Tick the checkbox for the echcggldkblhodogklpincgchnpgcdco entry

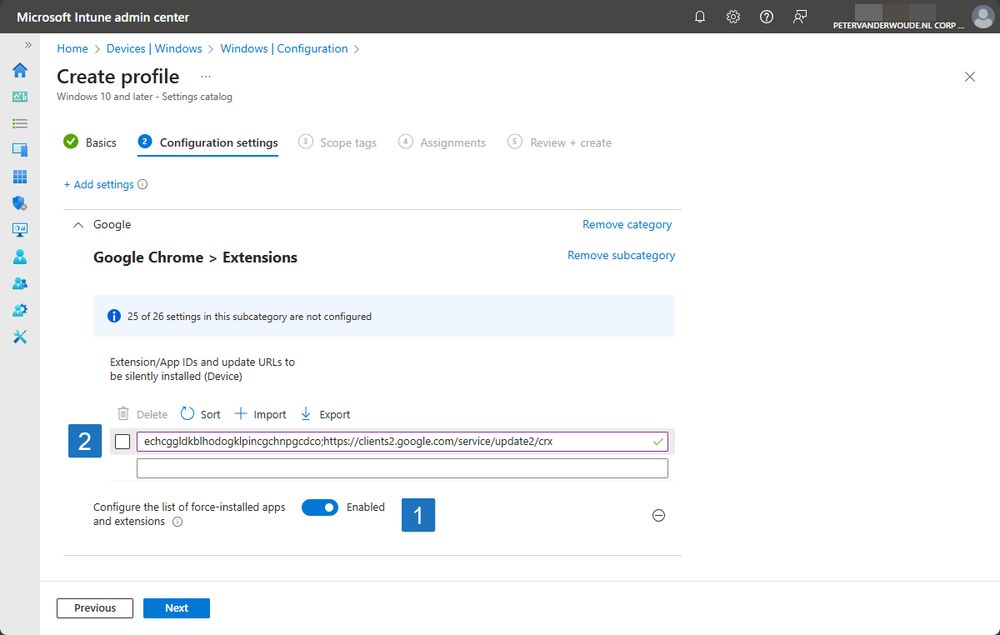pyautogui.click(x=122, y=441)
